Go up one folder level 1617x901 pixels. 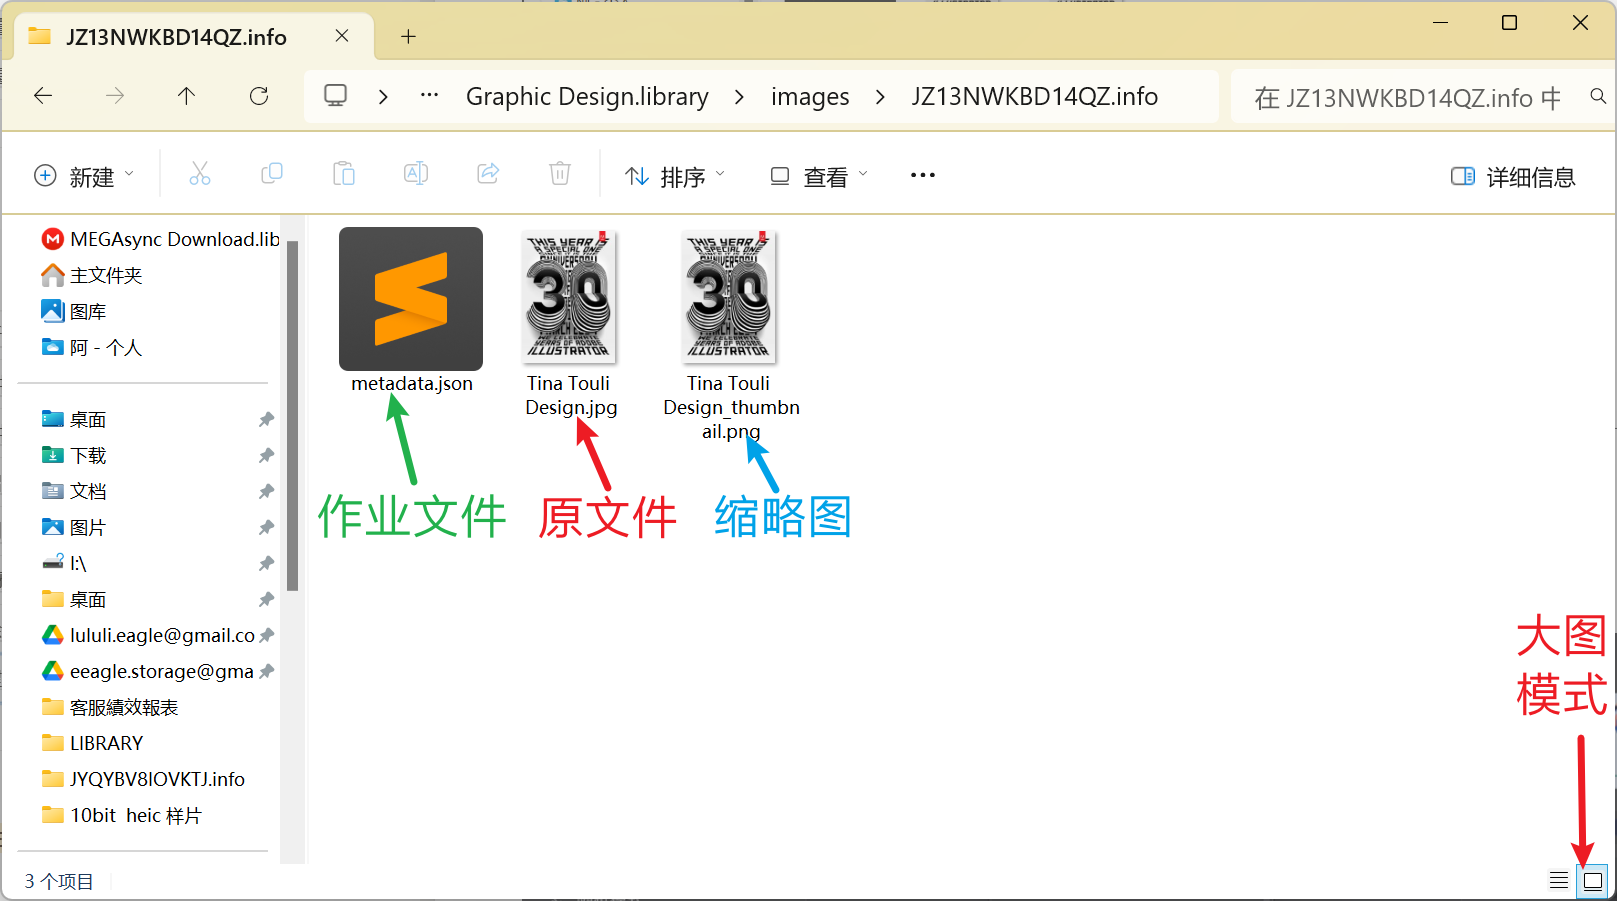(x=186, y=96)
